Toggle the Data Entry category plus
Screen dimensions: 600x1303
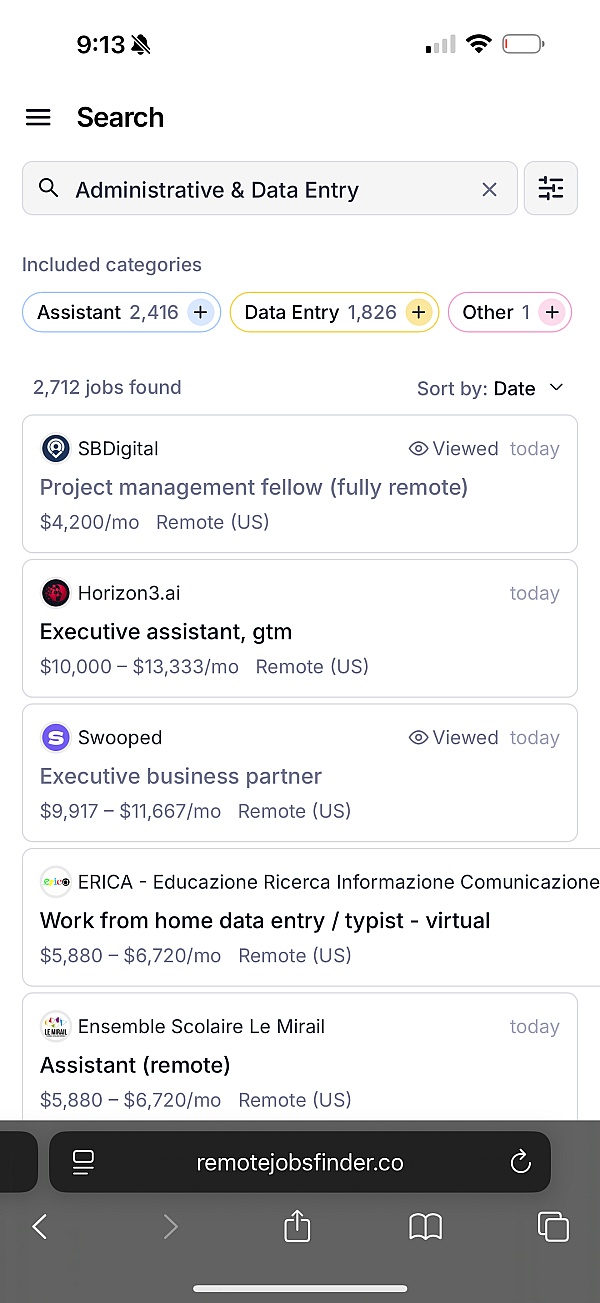tap(418, 312)
